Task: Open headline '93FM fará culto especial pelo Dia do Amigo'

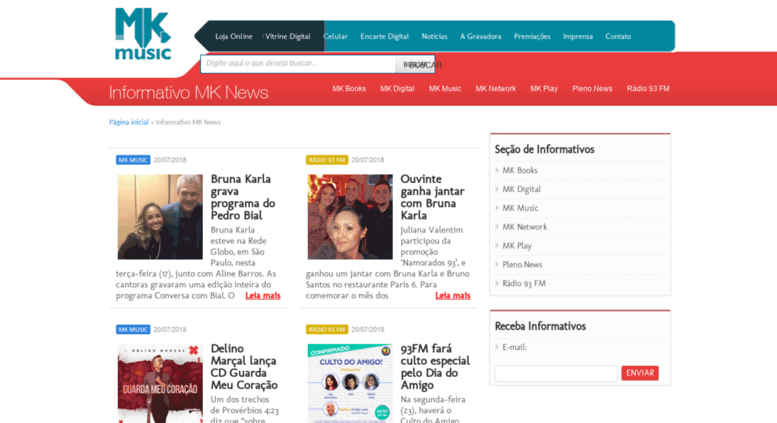Action: point(435,367)
